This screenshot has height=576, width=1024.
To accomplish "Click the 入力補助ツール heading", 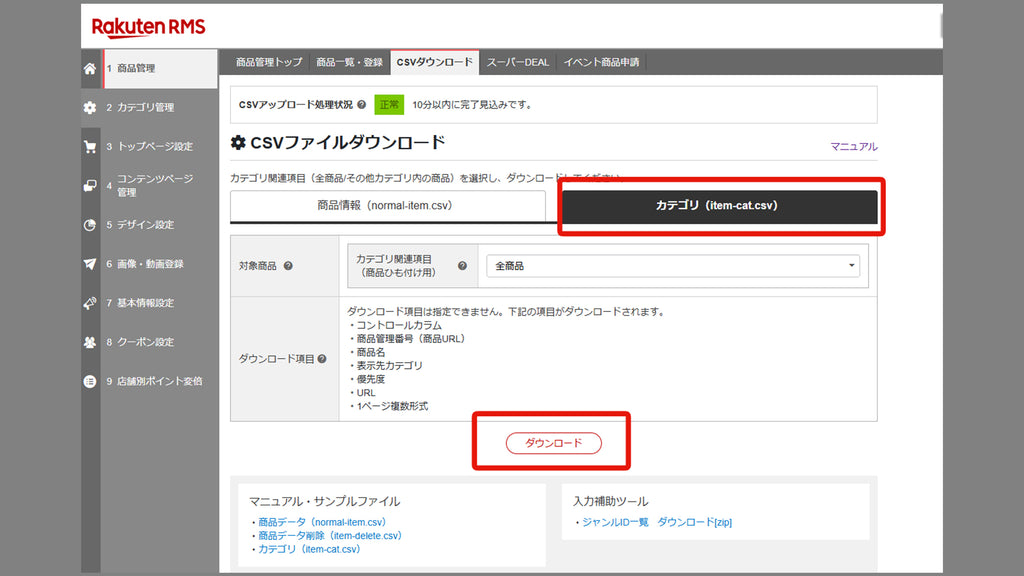I will coord(611,502).
